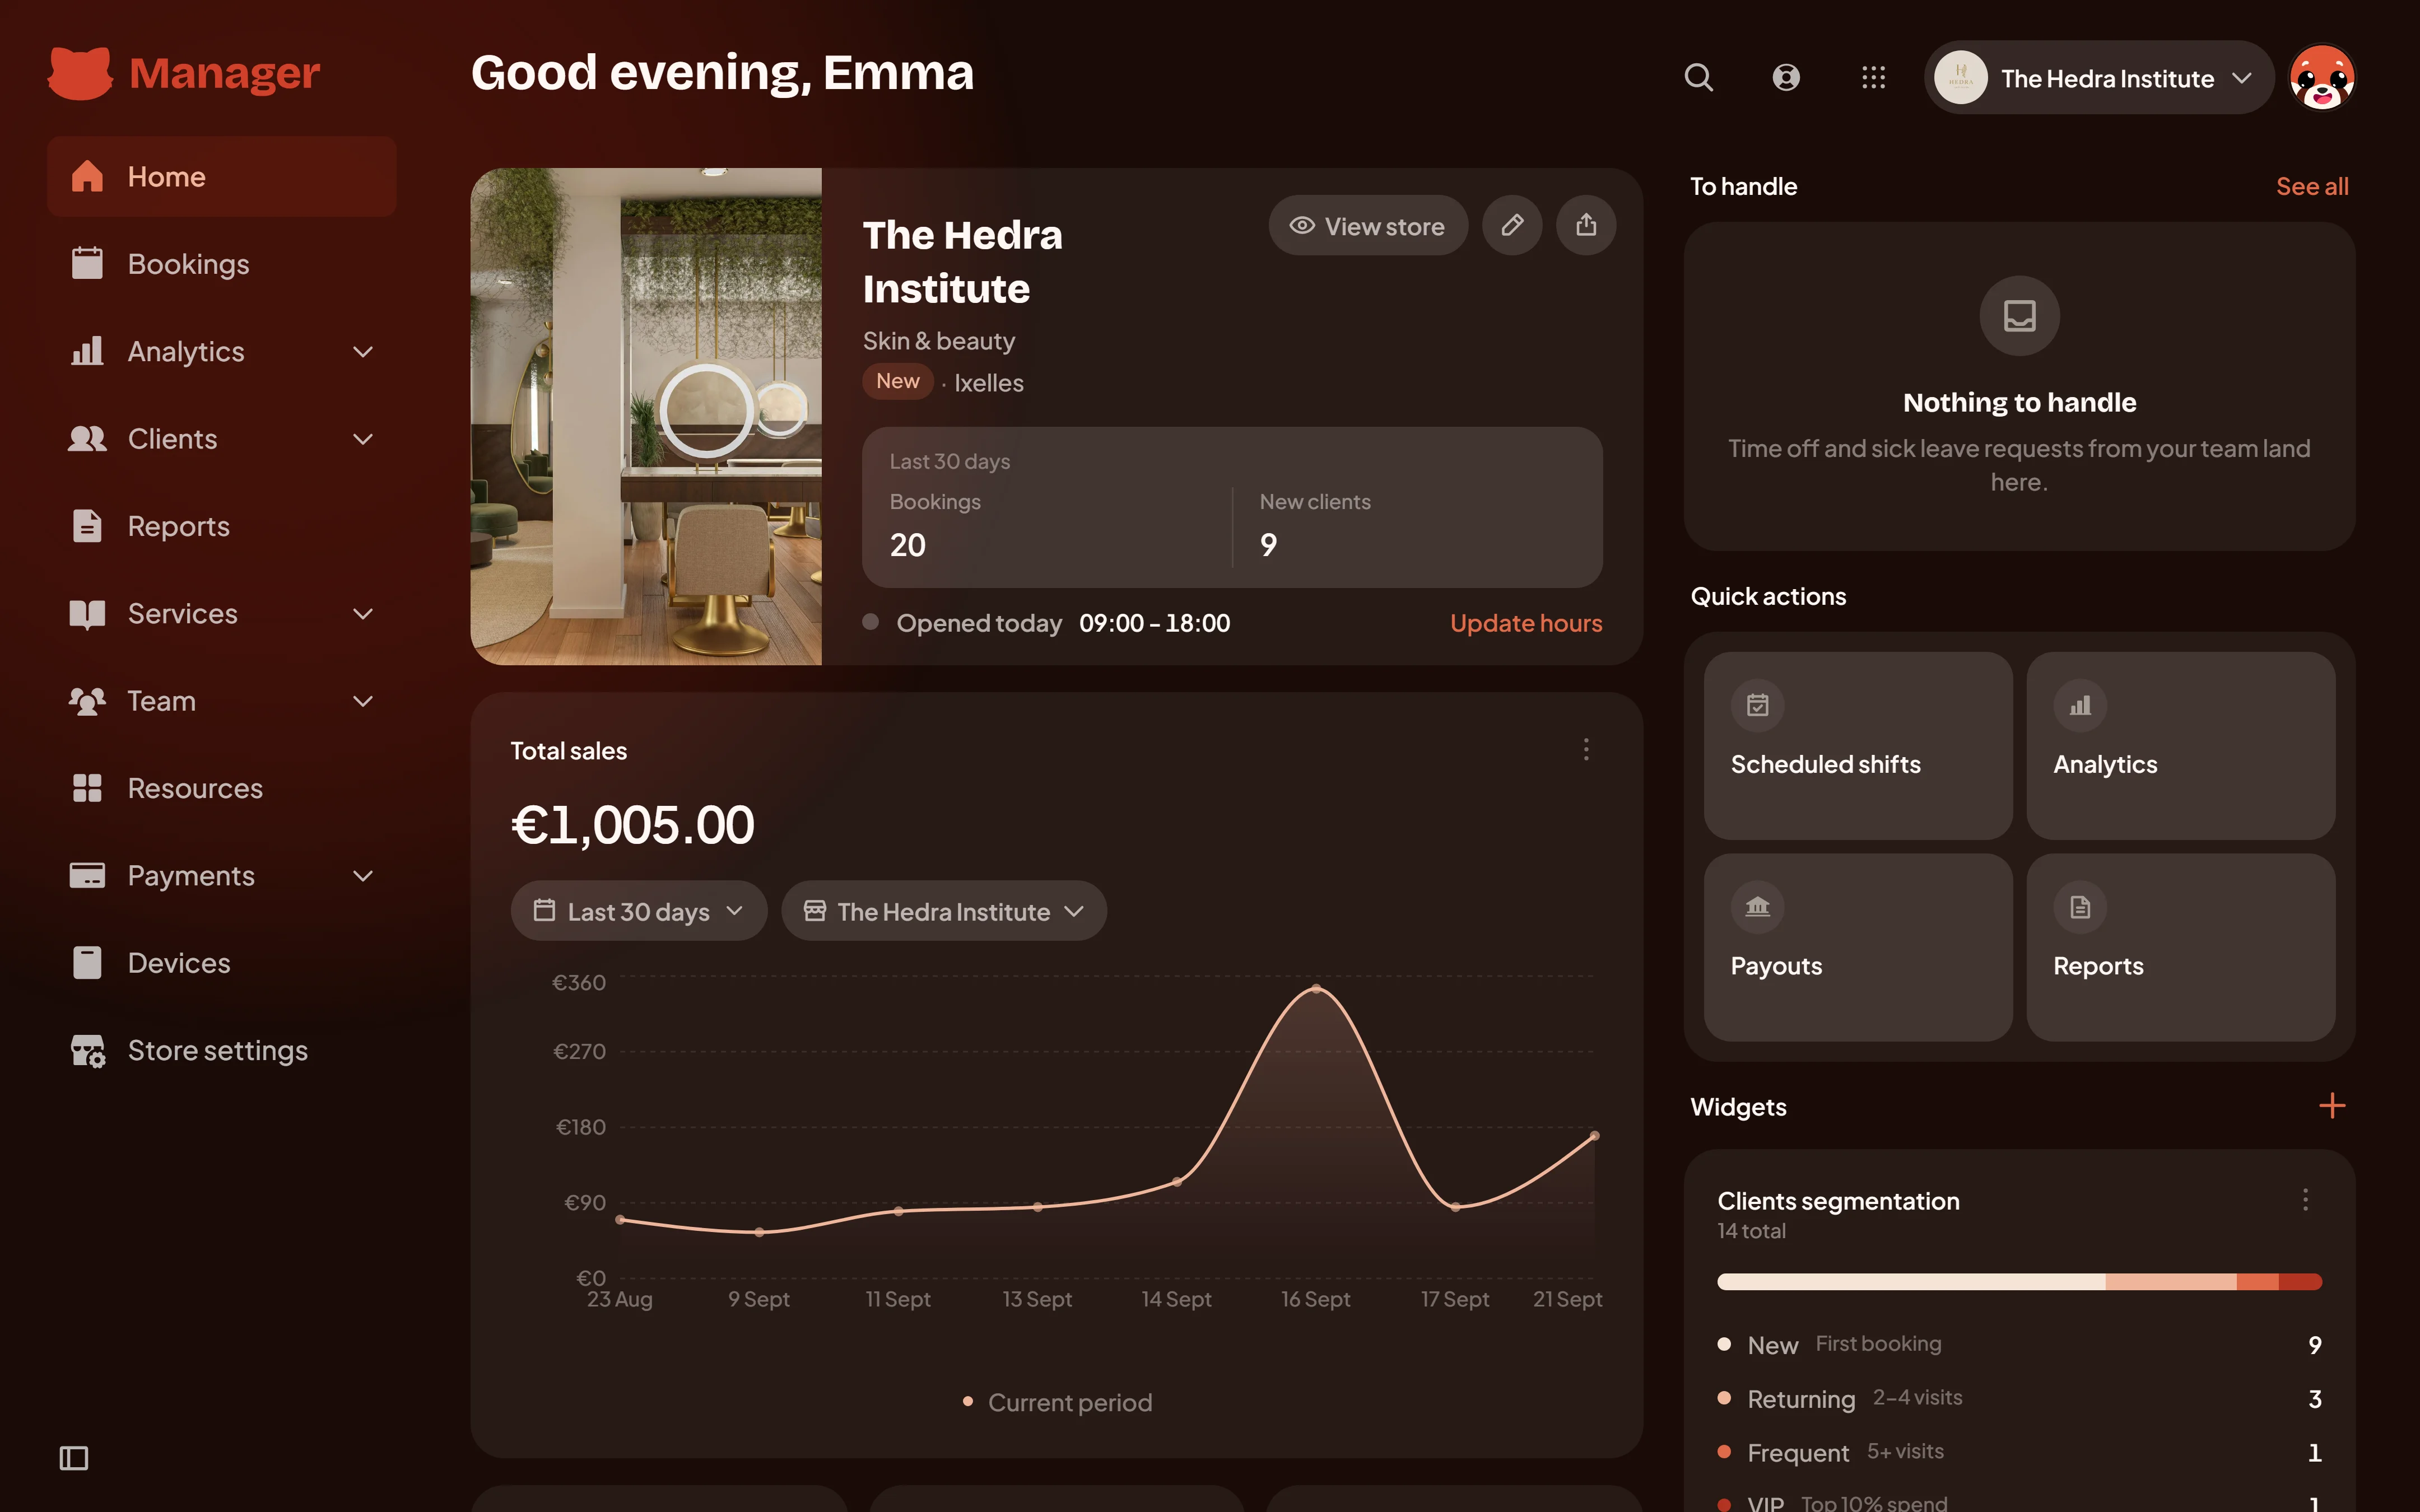Expand the Analytics sidebar chevron
This screenshot has width=2420, height=1512.
pyautogui.click(x=363, y=352)
